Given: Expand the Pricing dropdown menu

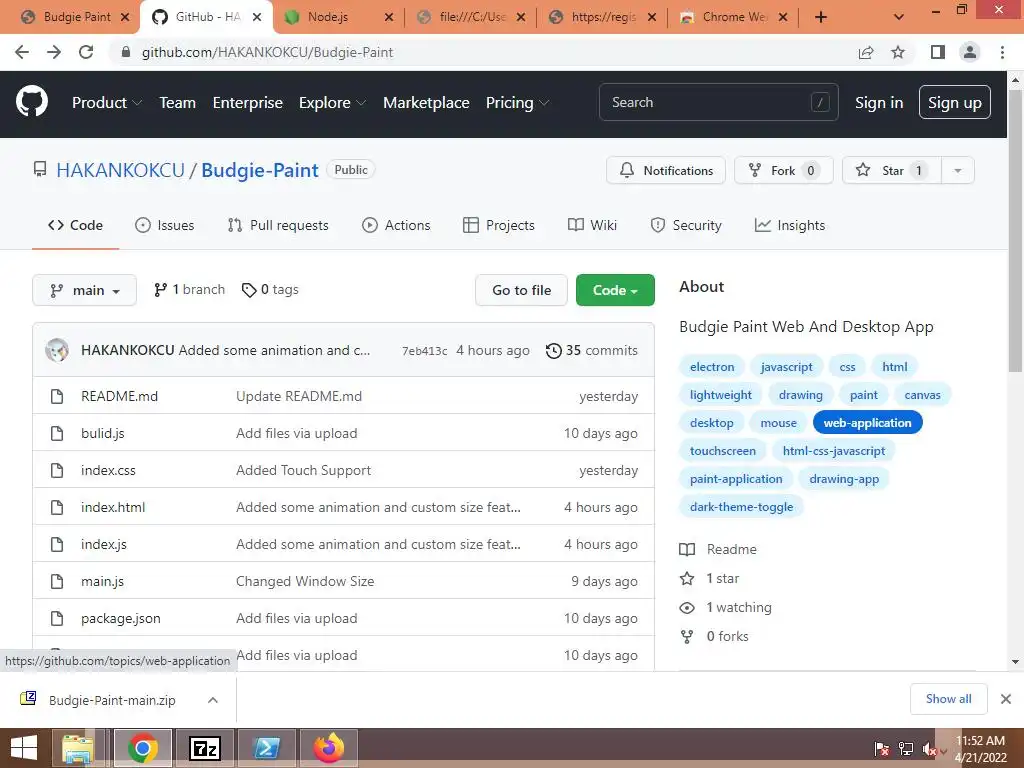Looking at the screenshot, I should pos(517,103).
